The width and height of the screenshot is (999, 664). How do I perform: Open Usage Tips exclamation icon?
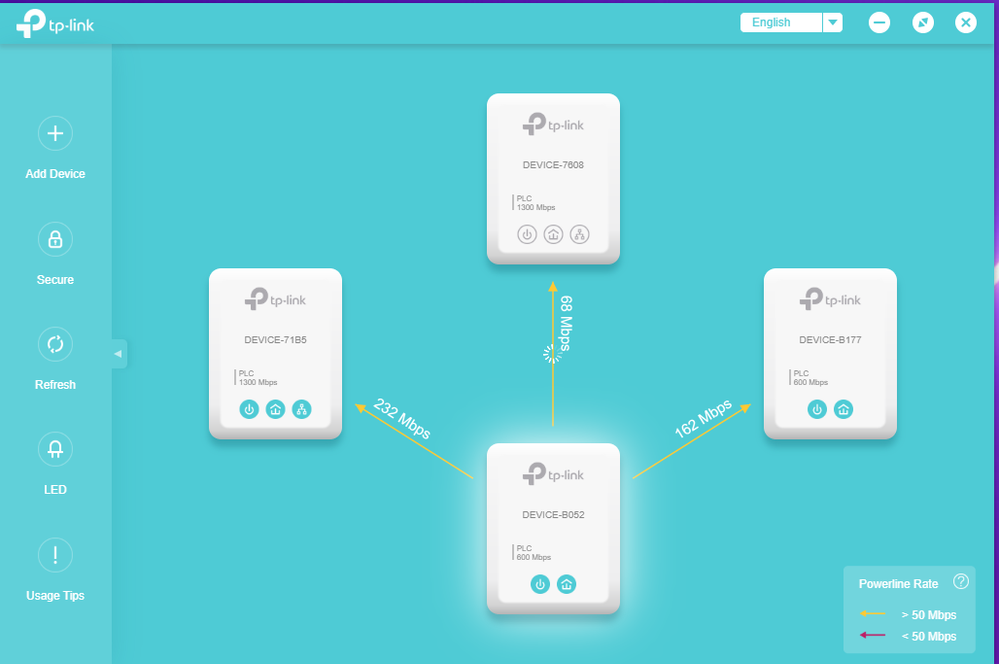click(55, 555)
